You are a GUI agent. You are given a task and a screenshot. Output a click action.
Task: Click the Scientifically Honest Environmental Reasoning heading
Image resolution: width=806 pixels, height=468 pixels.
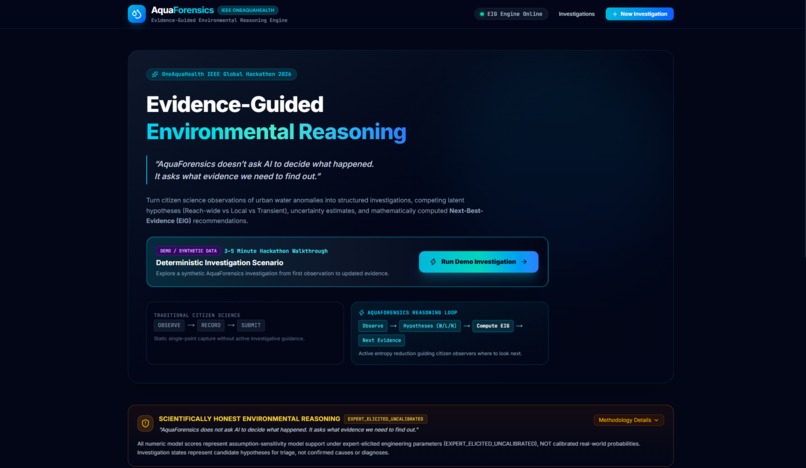249,419
